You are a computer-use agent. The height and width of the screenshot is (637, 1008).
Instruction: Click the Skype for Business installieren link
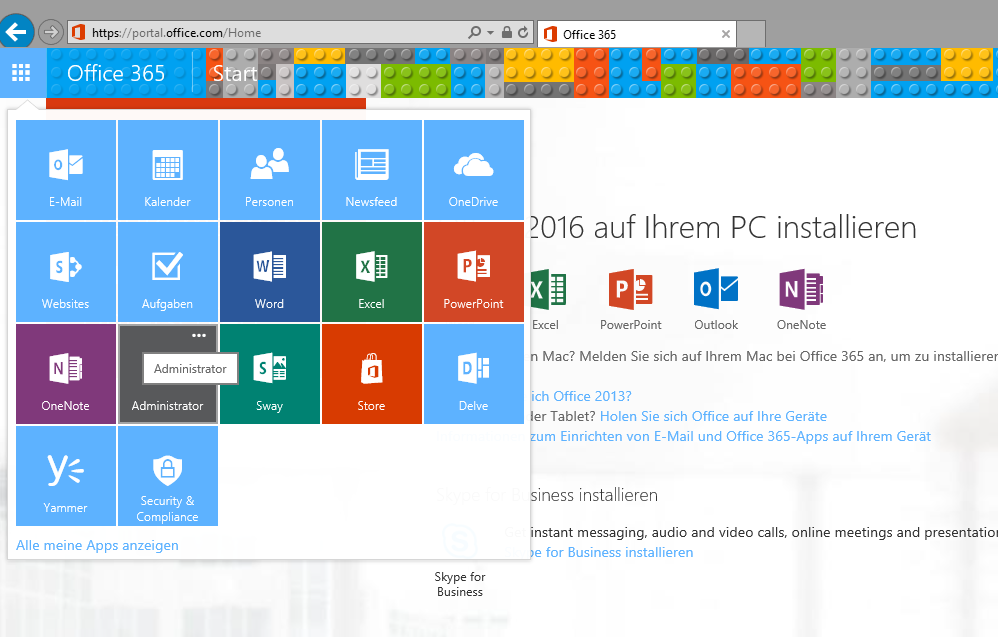click(x=611, y=552)
